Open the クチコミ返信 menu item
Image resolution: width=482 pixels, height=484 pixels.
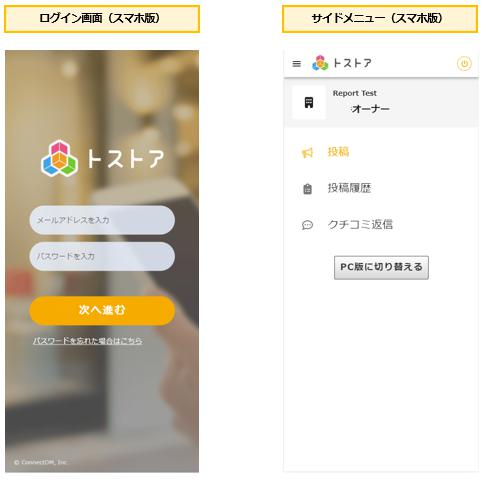[x=360, y=224]
